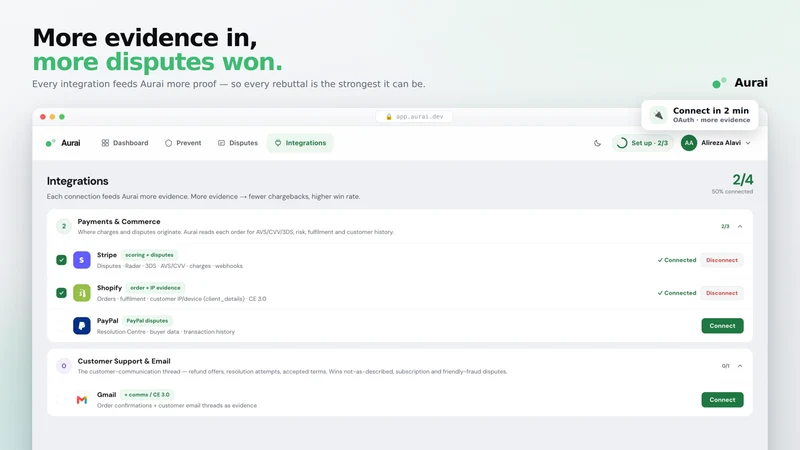
Task: Toggle dark mode moon icon
Action: click(597, 143)
